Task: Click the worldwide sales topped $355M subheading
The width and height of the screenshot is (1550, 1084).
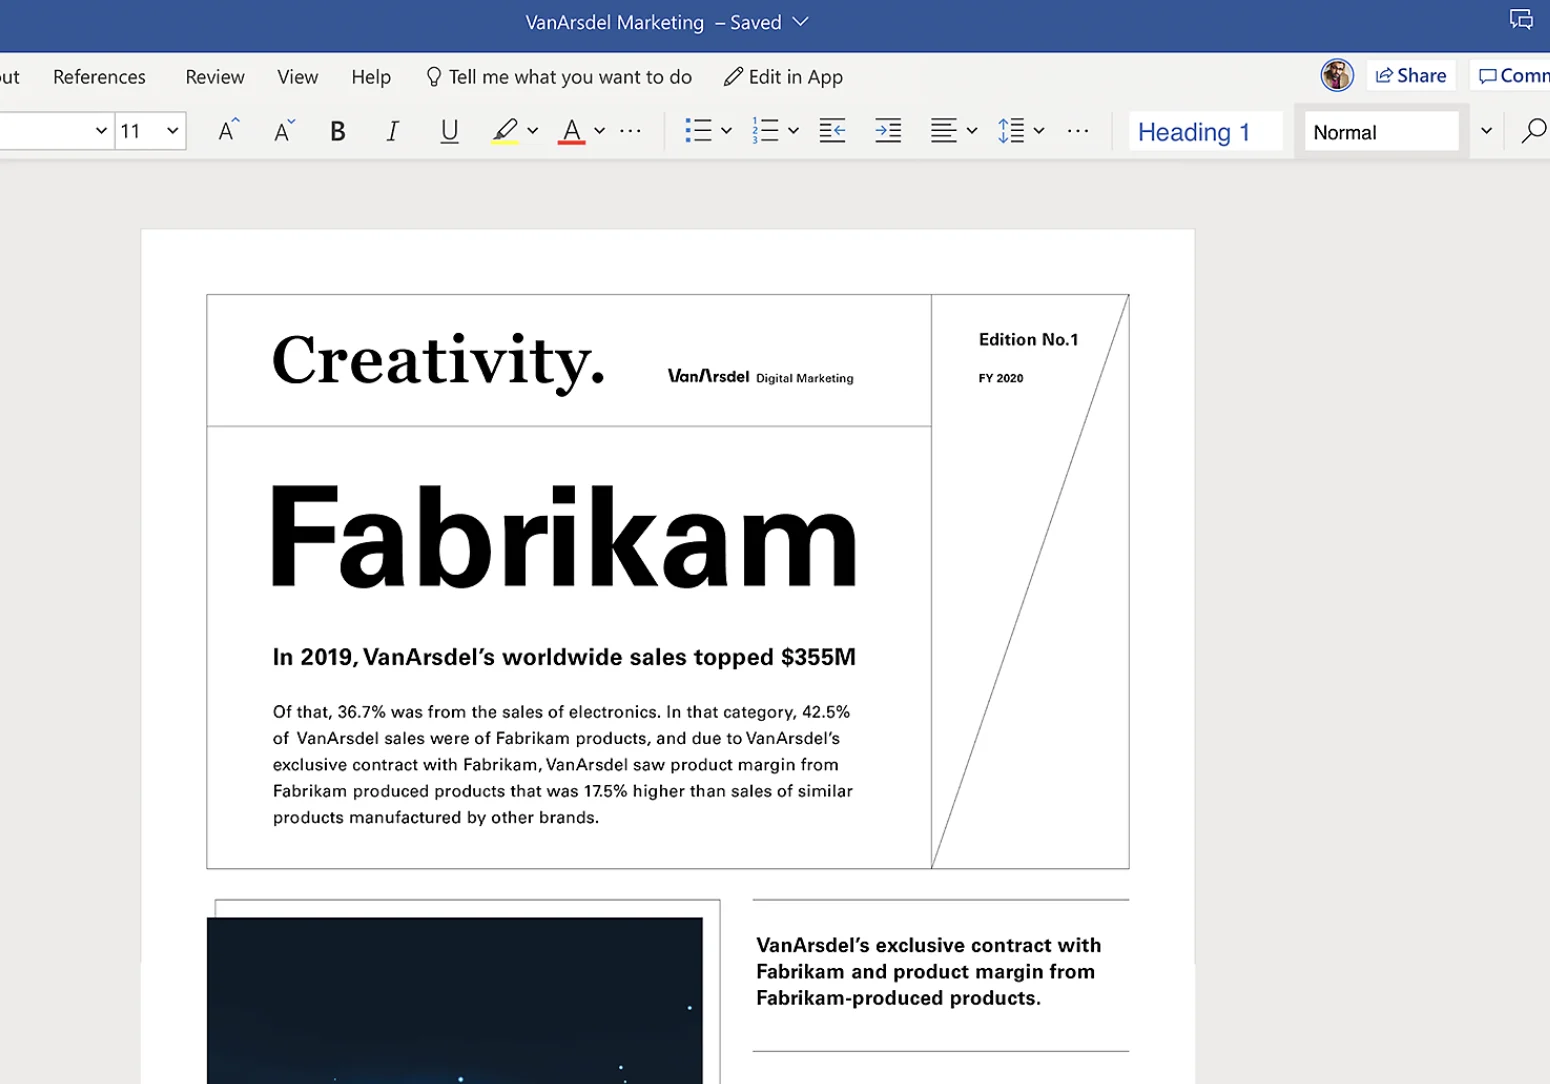Action: tap(564, 657)
